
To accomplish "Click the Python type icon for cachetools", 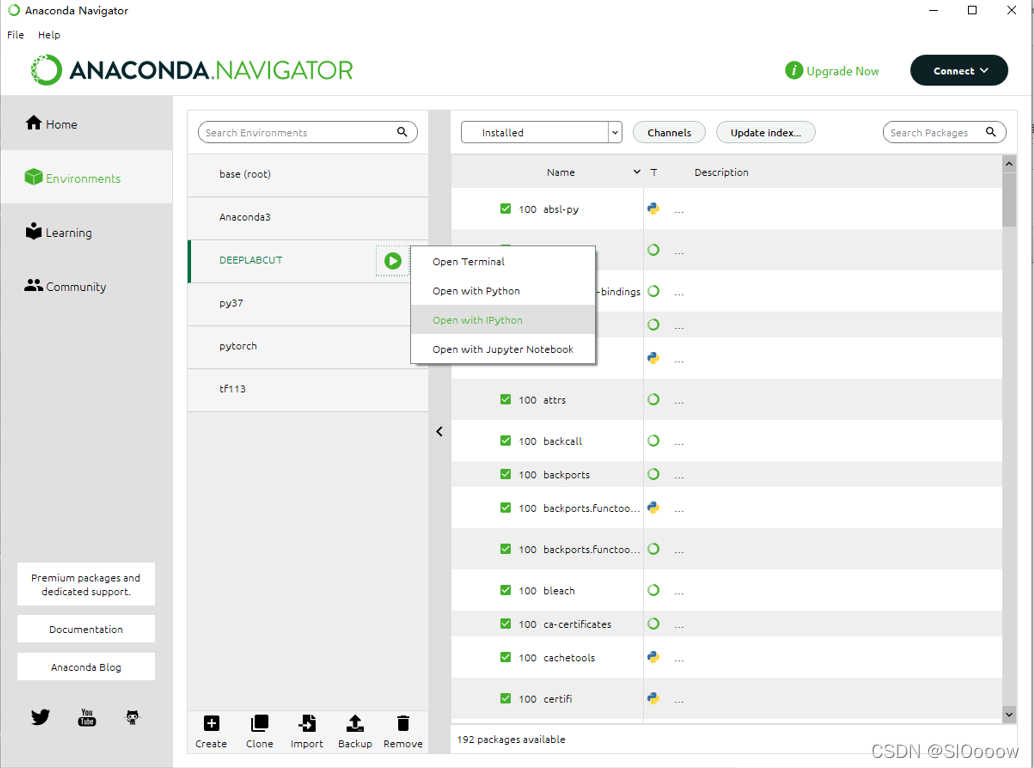I will click(x=653, y=657).
